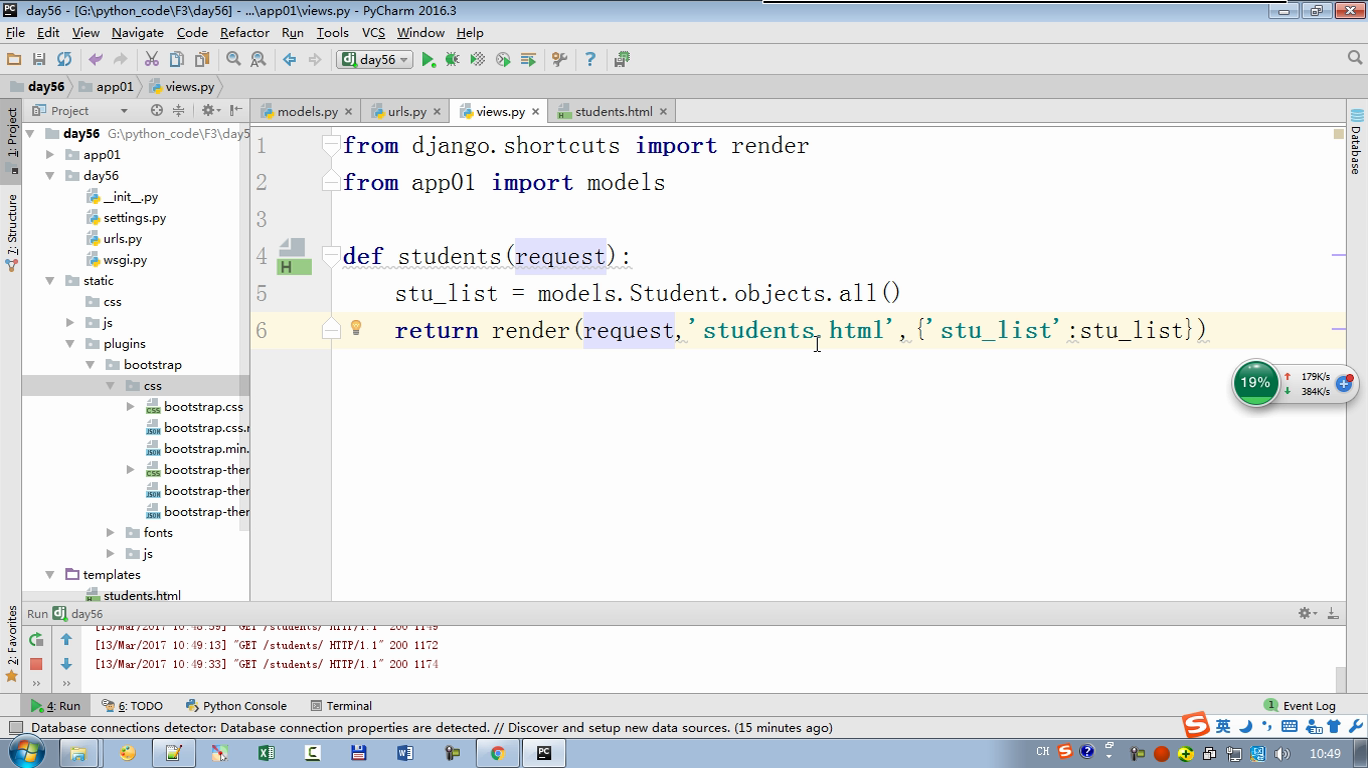Click the Scroll from Source target icon
The height and width of the screenshot is (768, 1368).
coord(156,111)
